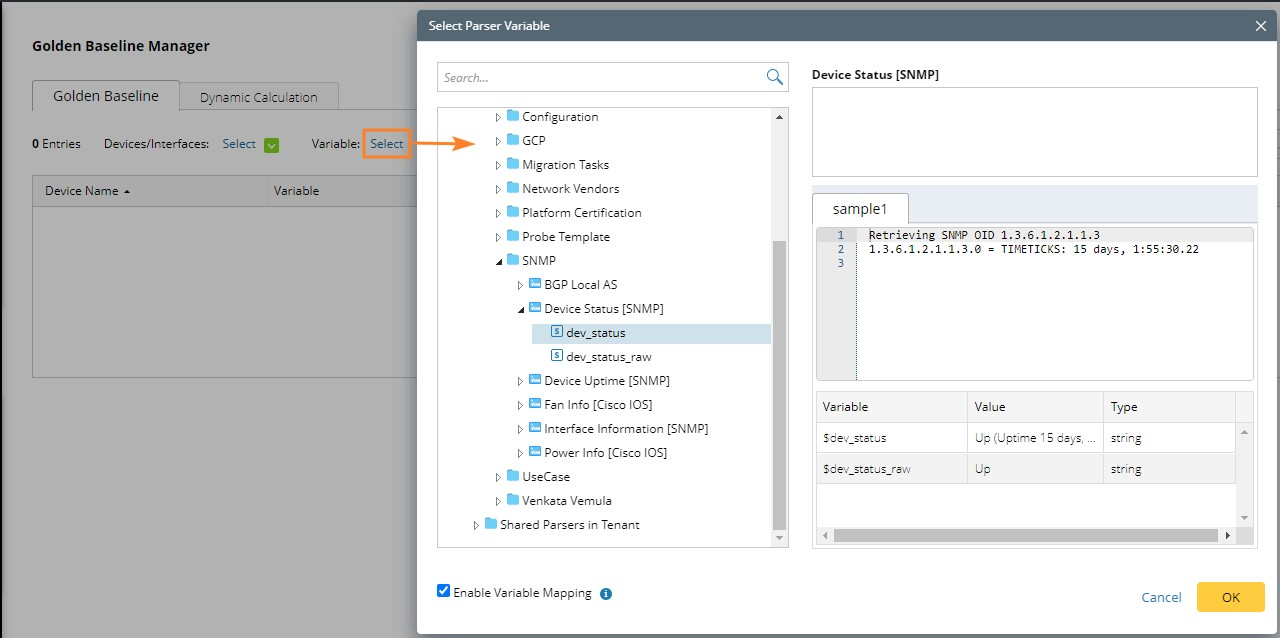Uncheck Enable Variable Mapping checkbox
This screenshot has width=1280, height=638.
[x=444, y=591]
